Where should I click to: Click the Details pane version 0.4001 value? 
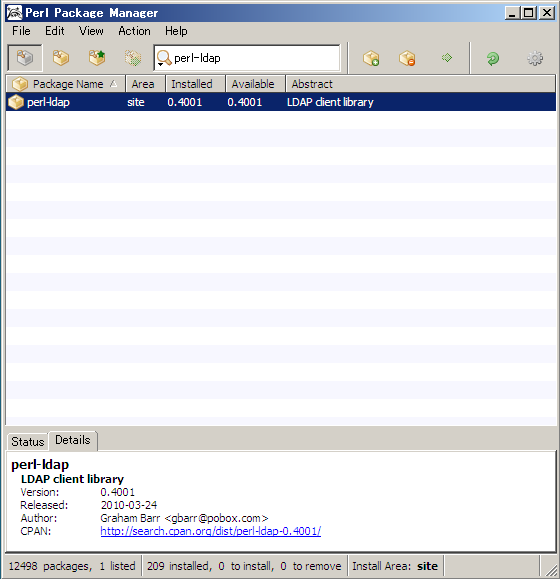pos(118,492)
